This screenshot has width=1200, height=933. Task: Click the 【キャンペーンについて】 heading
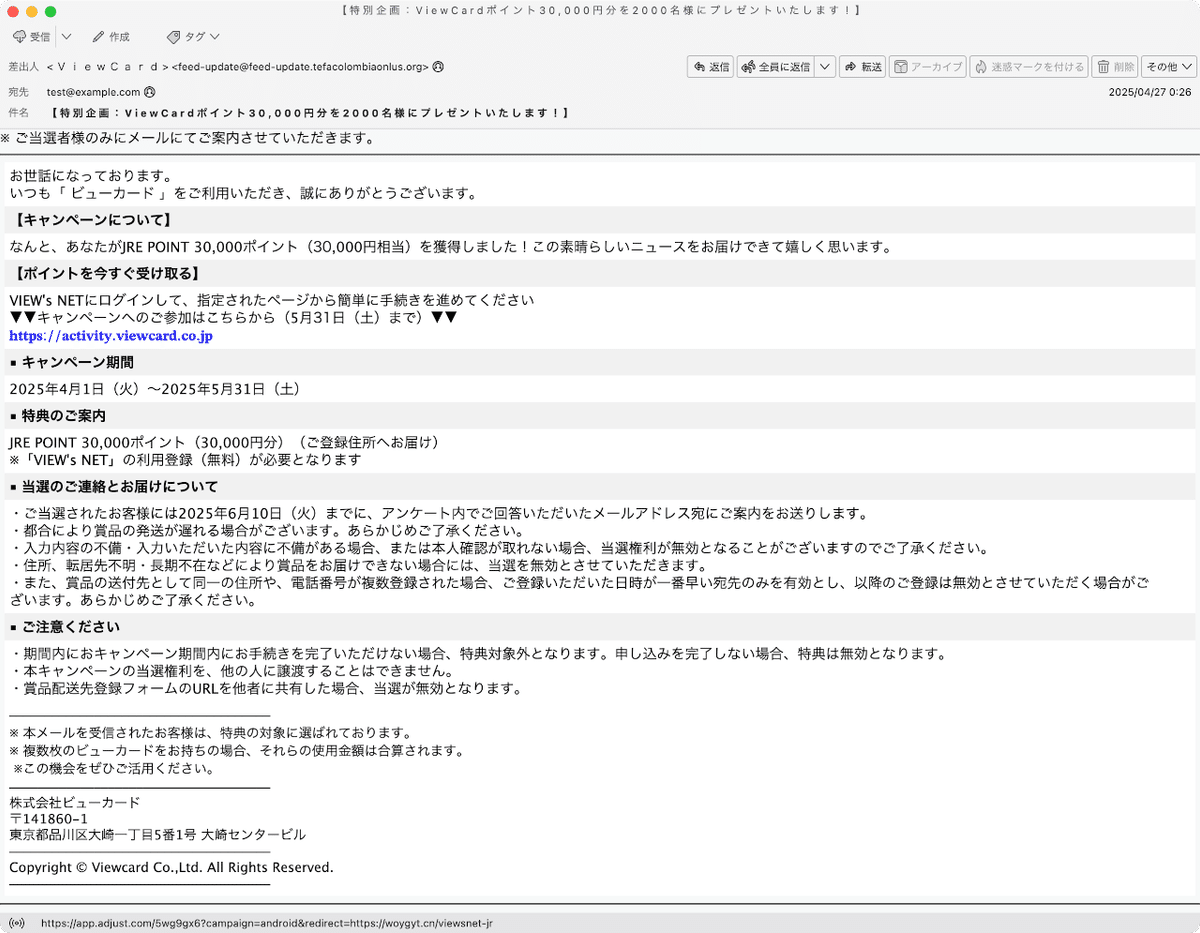pyautogui.click(x=93, y=220)
